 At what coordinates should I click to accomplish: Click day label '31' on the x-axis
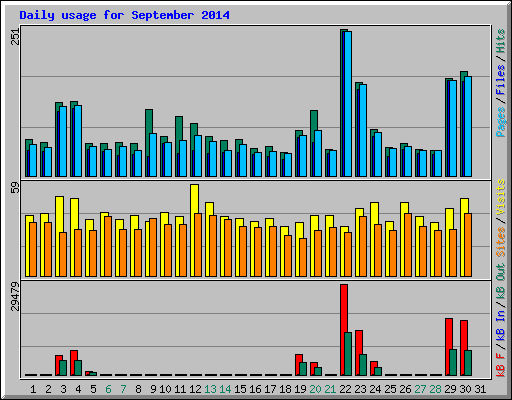pos(480,389)
